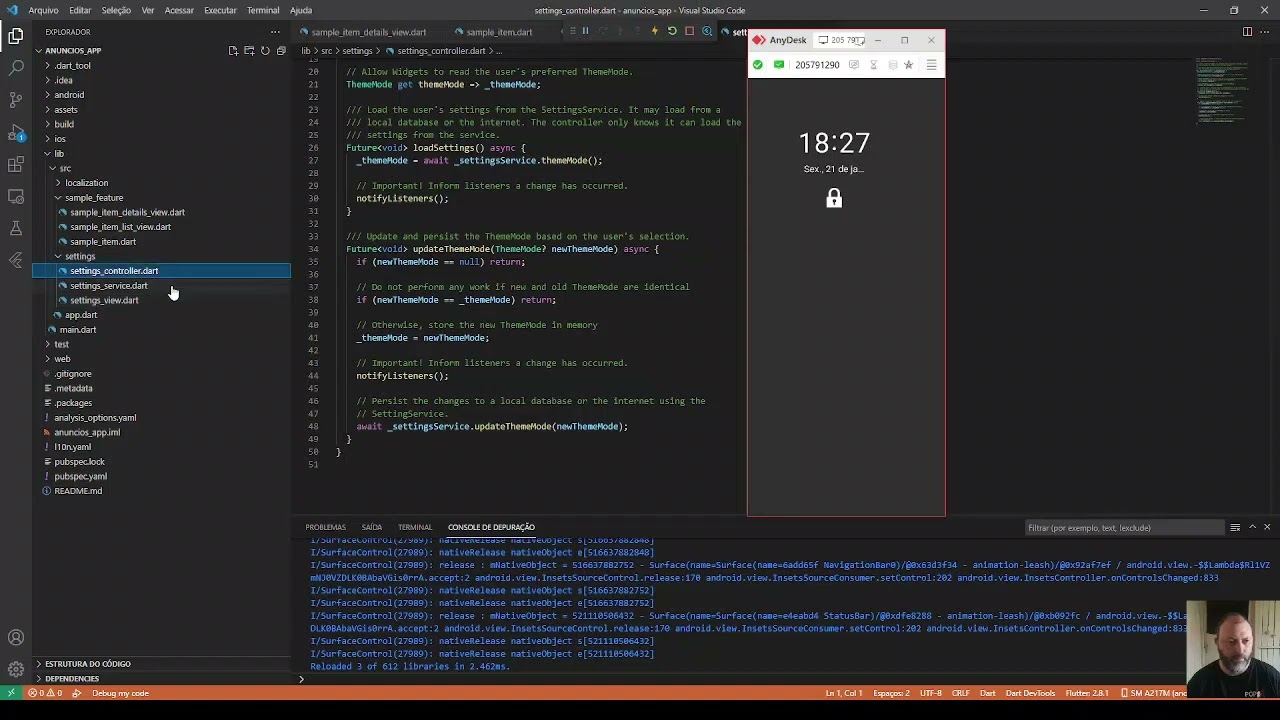Close the bottom panel

[x=1267, y=527]
